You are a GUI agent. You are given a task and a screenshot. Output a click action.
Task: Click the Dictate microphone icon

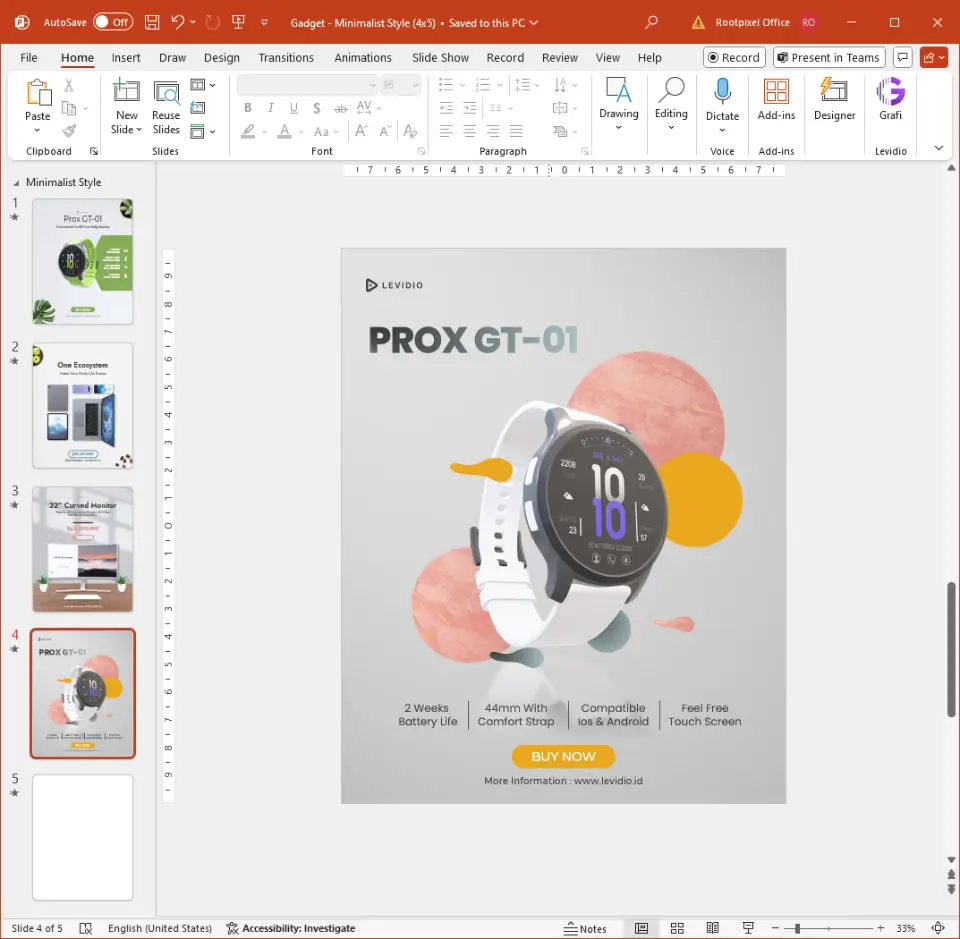click(722, 92)
